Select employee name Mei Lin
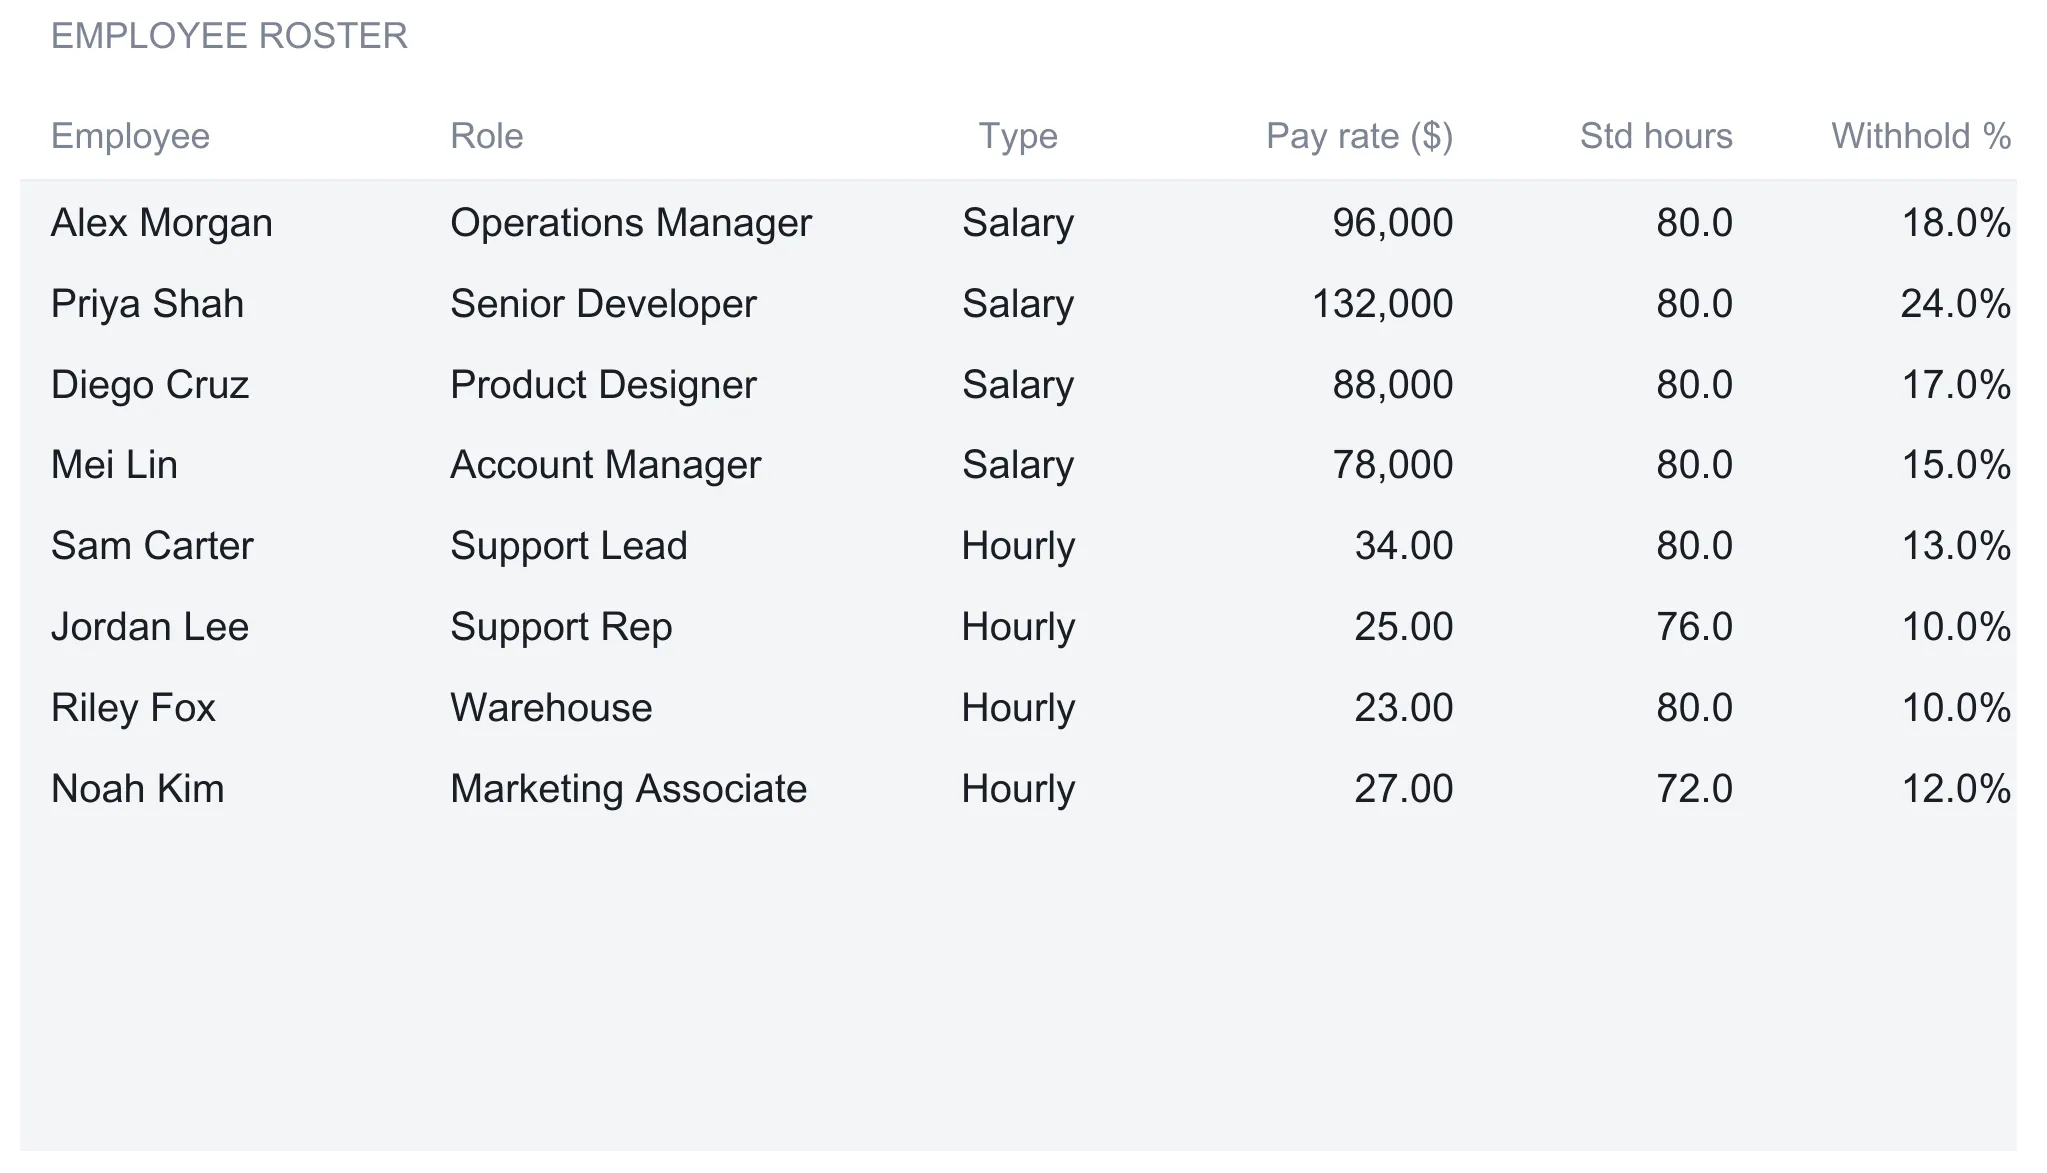The width and height of the screenshot is (2047, 1173). (x=114, y=465)
